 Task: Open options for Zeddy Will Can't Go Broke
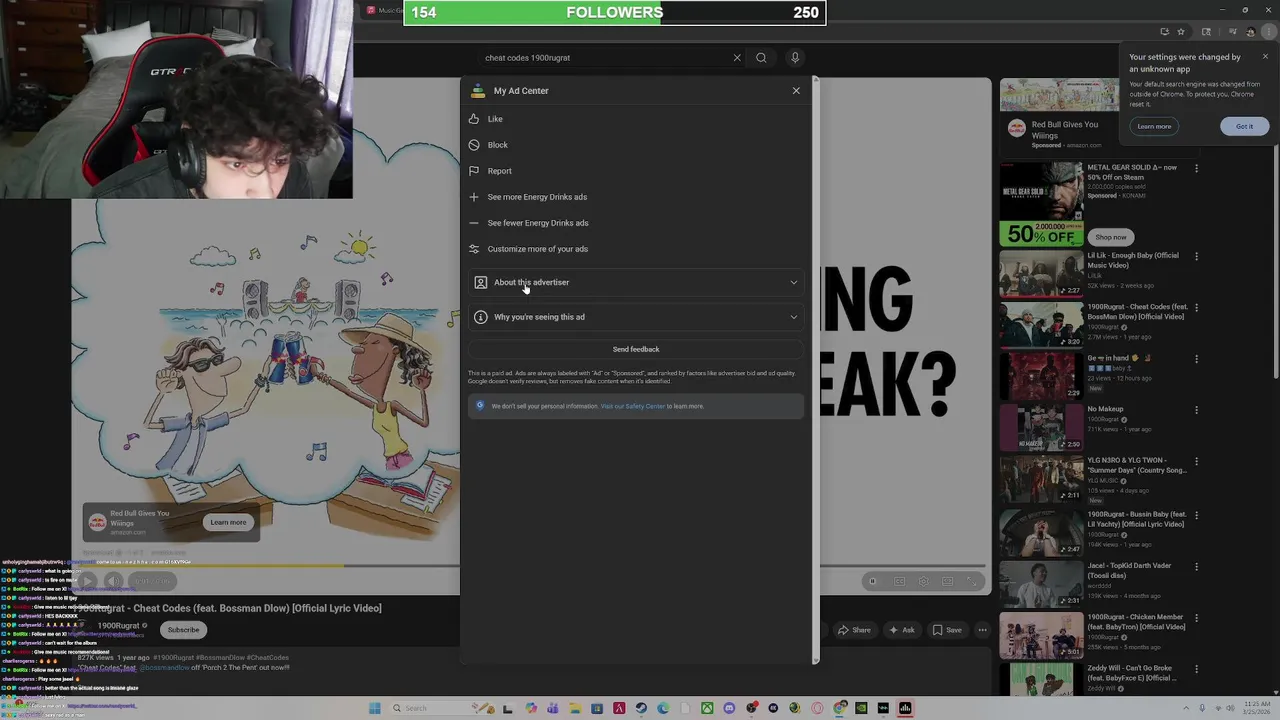tap(1196, 669)
